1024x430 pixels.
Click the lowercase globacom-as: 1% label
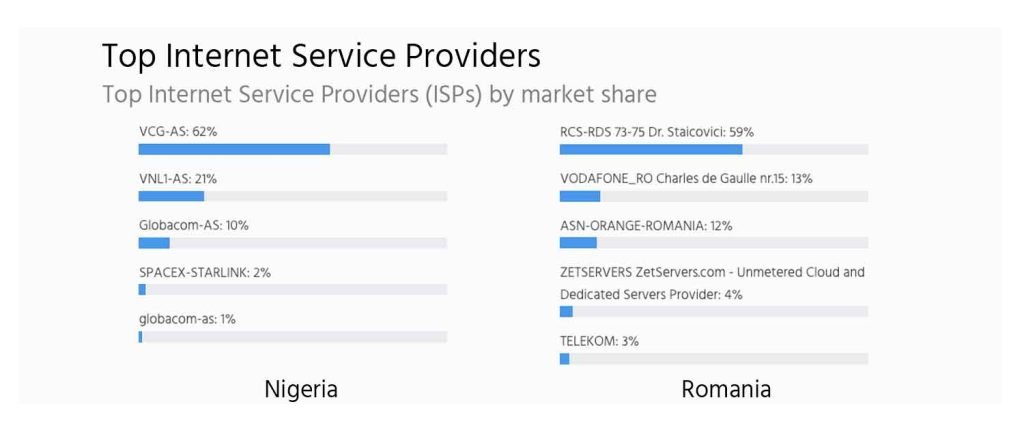[187, 319]
